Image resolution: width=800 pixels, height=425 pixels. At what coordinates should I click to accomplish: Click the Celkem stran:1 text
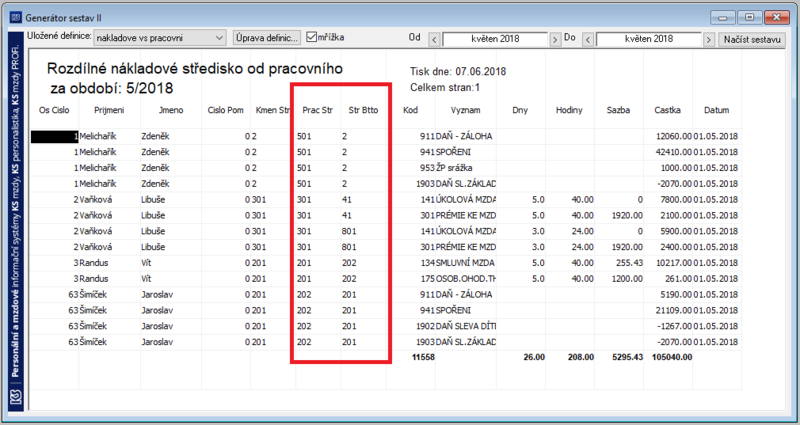point(445,87)
